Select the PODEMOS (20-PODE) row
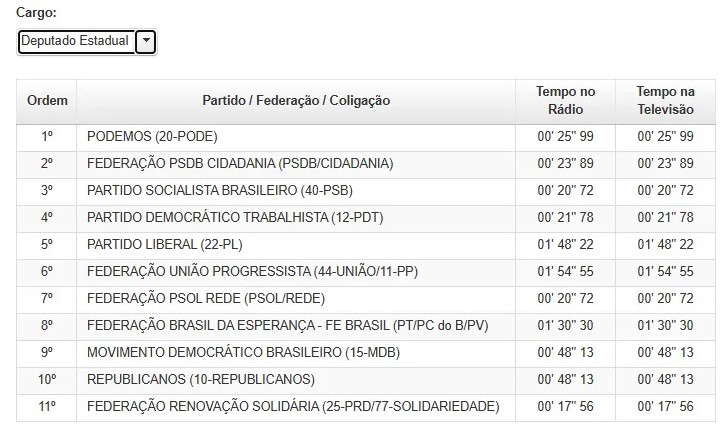 tap(366, 137)
